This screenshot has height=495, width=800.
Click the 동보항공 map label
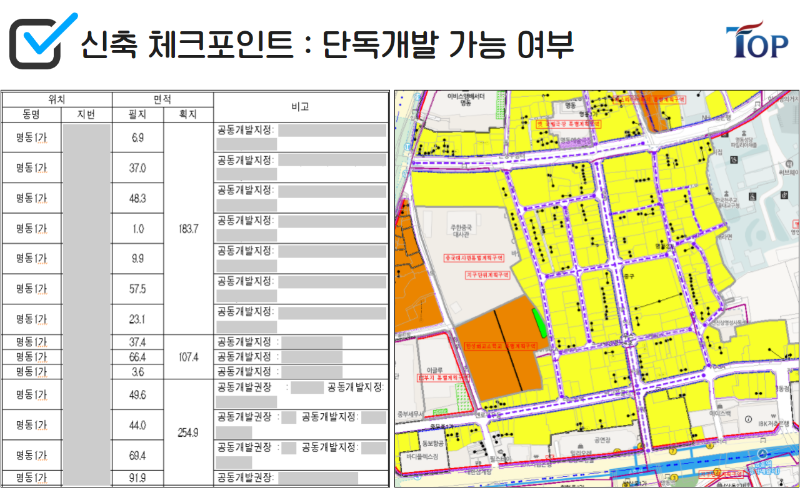tap(433, 443)
